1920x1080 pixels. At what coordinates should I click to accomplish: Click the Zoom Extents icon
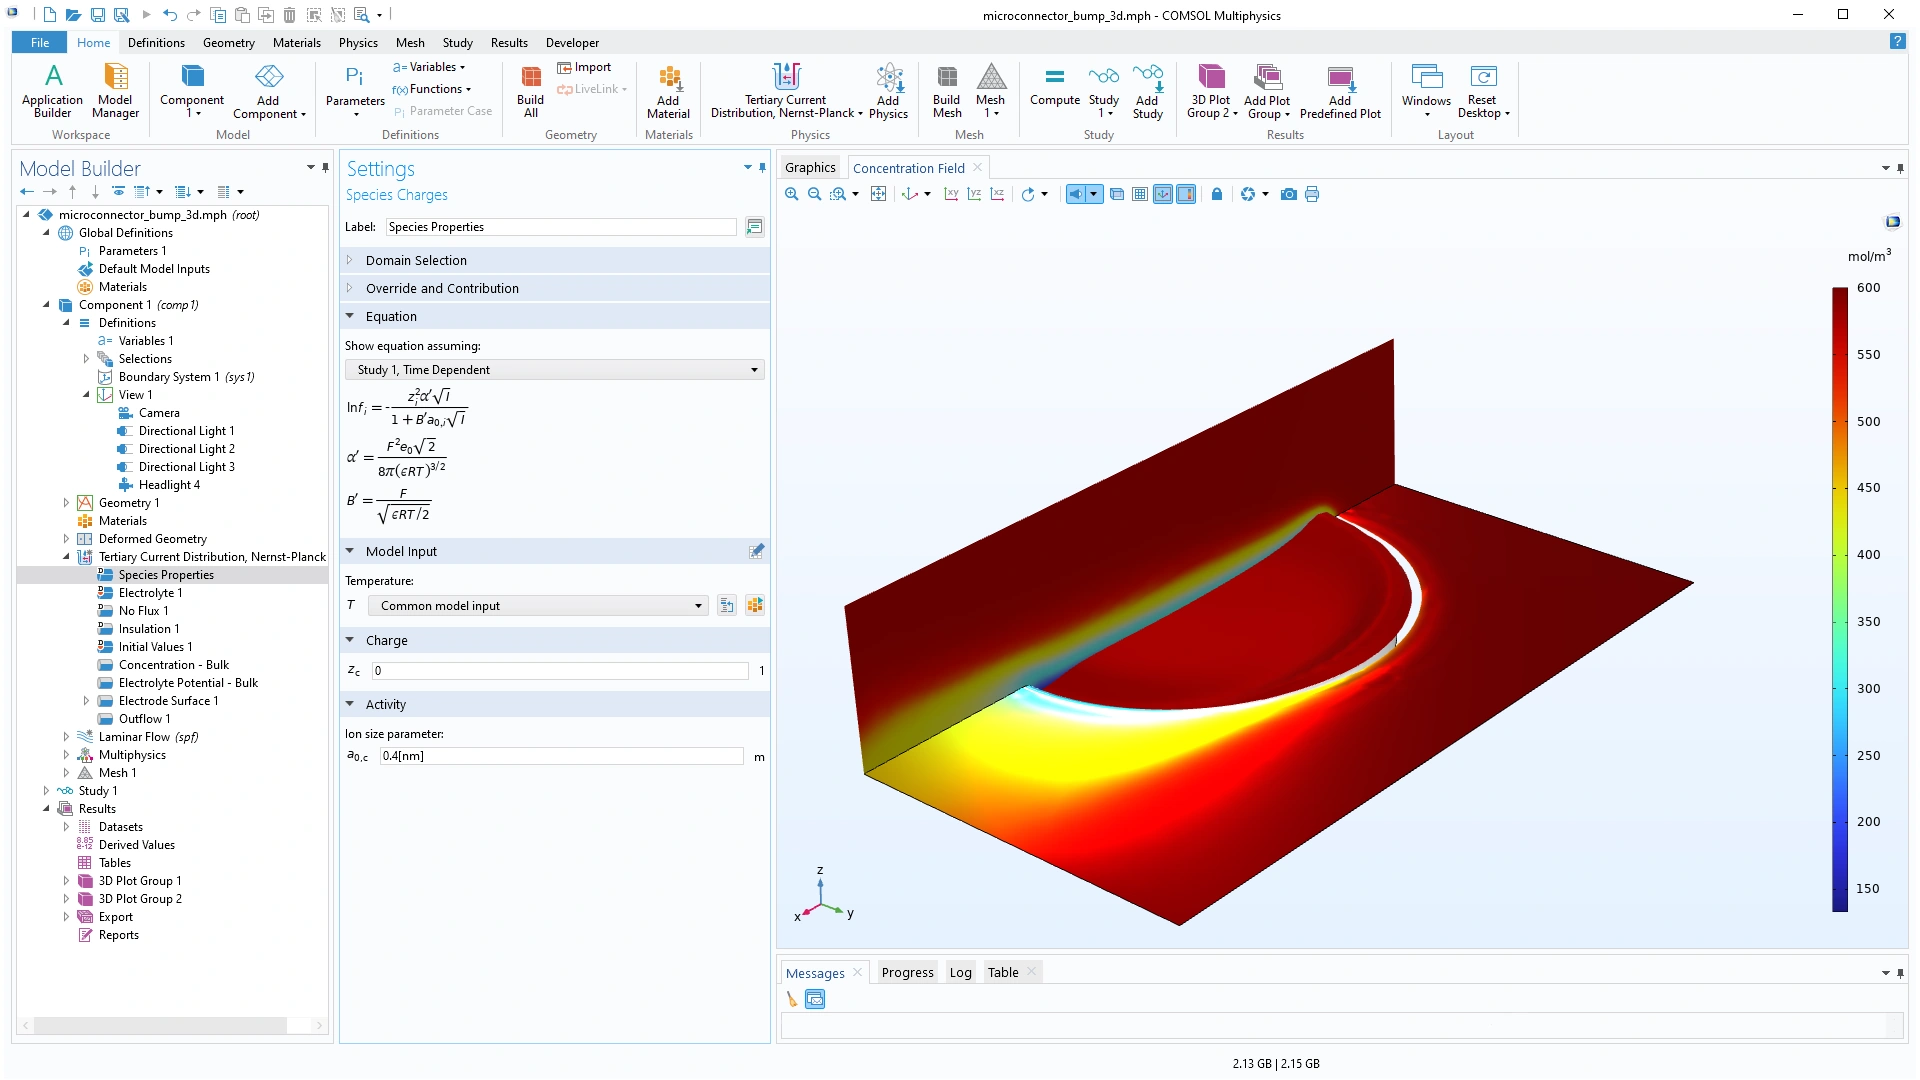[x=878, y=194]
